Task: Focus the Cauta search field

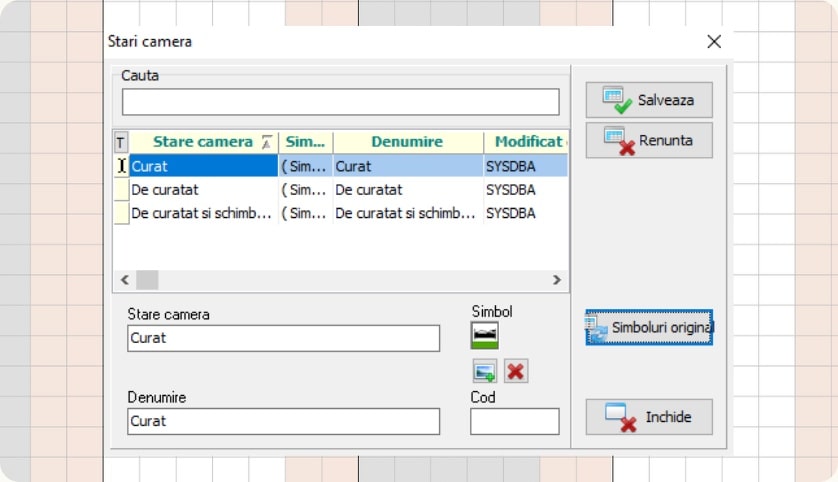Action: [x=340, y=102]
